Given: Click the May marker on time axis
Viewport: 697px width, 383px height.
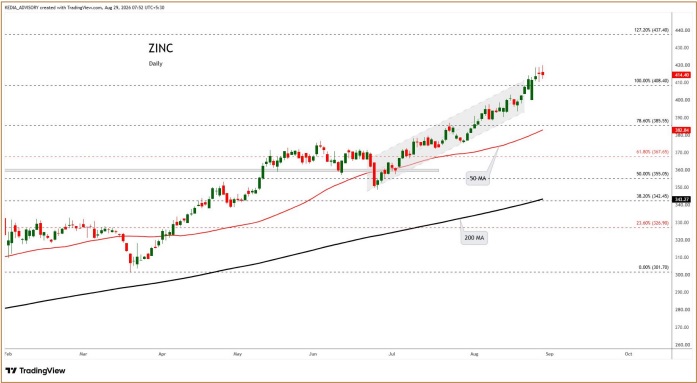Looking at the screenshot, I should pos(237,354).
